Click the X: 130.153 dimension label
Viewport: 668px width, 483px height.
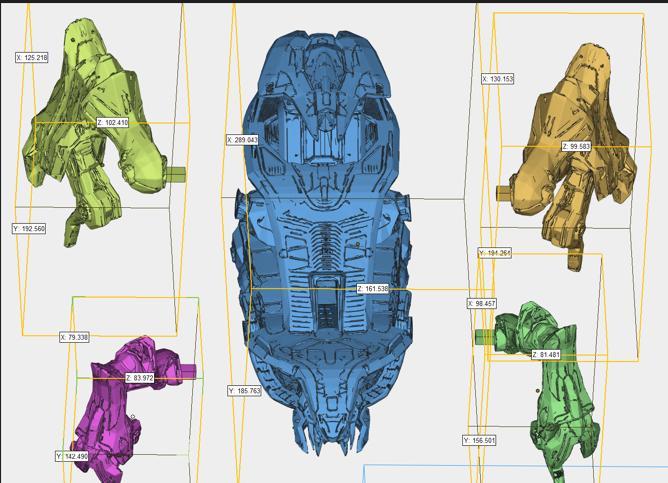498,79
